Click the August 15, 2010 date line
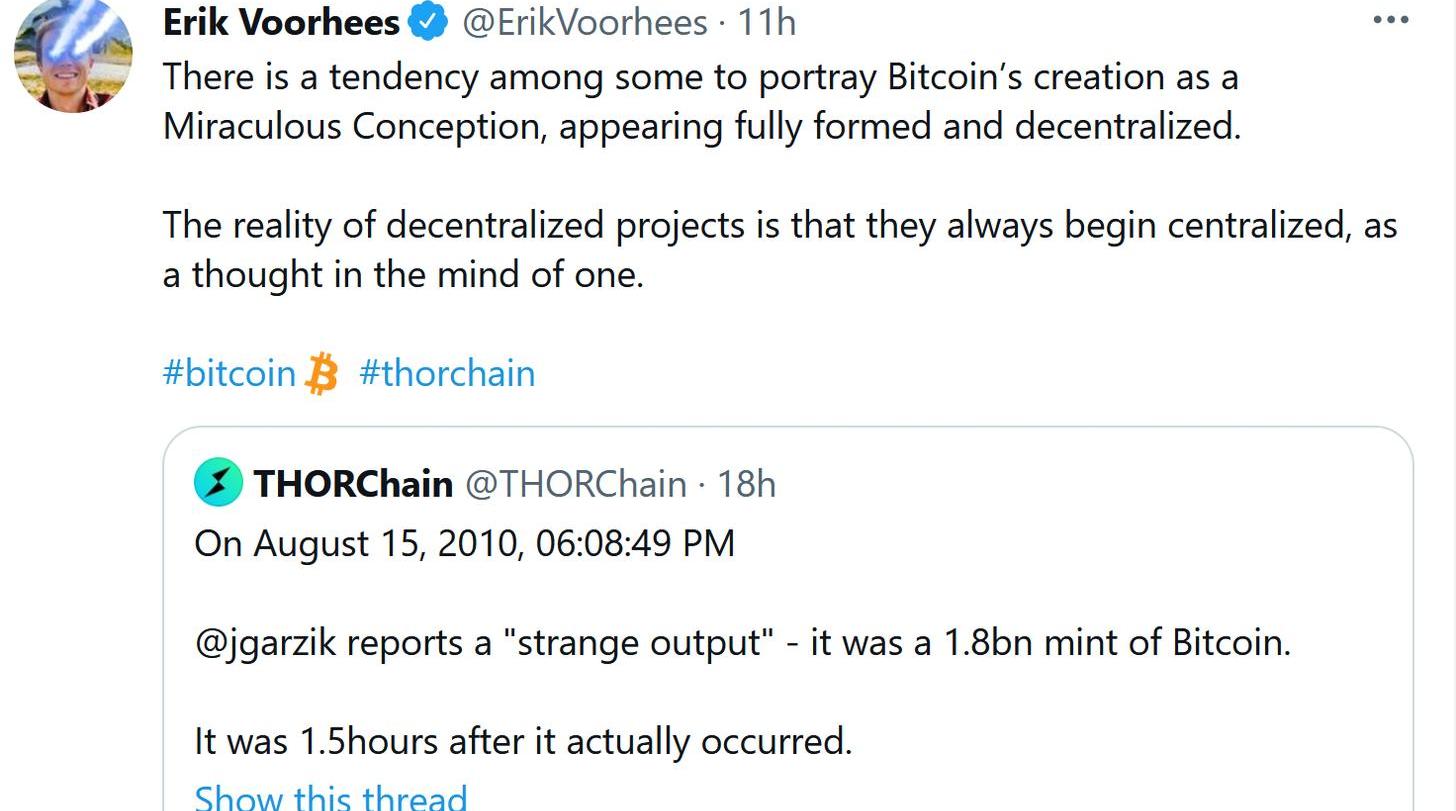Viewport: 1456px width, 811px height. click(x=464, y=543)
